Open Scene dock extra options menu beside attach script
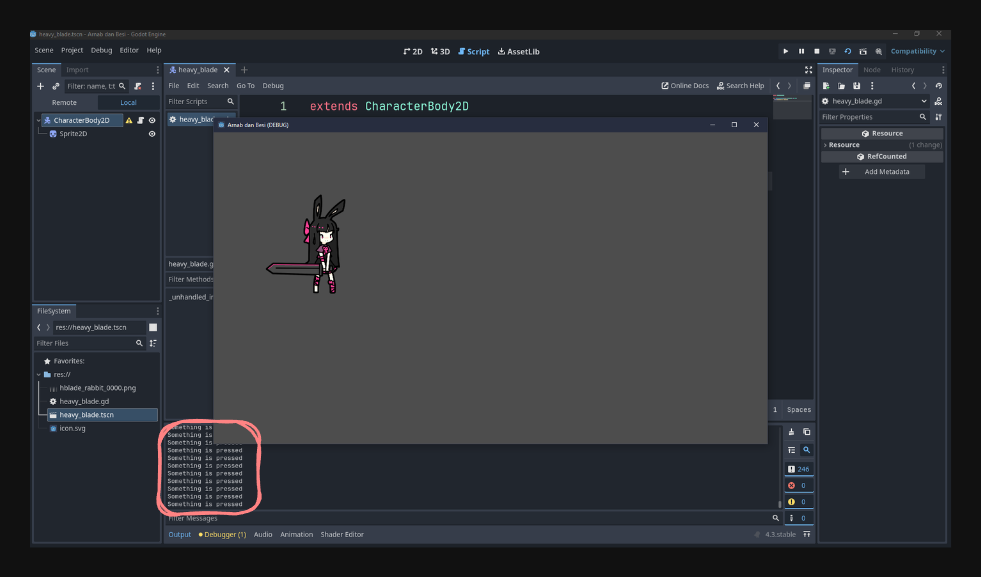The width and height of the screenshot is (981, 577). [x=153, y=86]
